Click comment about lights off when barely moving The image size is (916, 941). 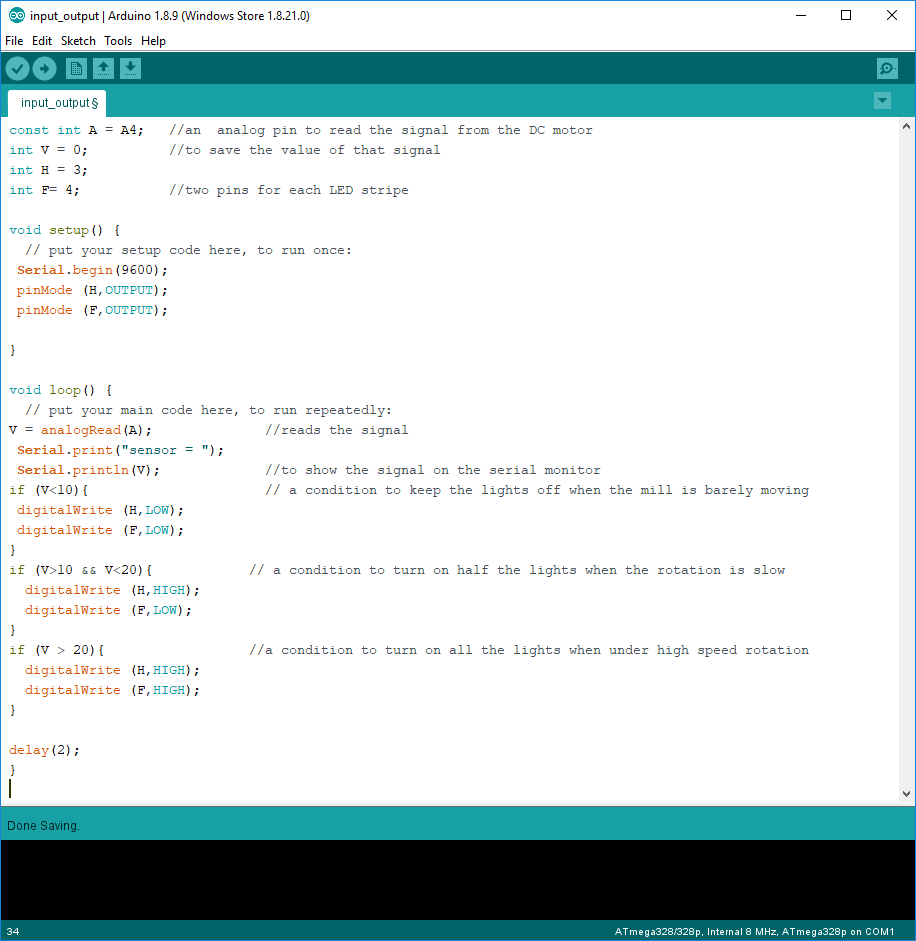[537, 490]
